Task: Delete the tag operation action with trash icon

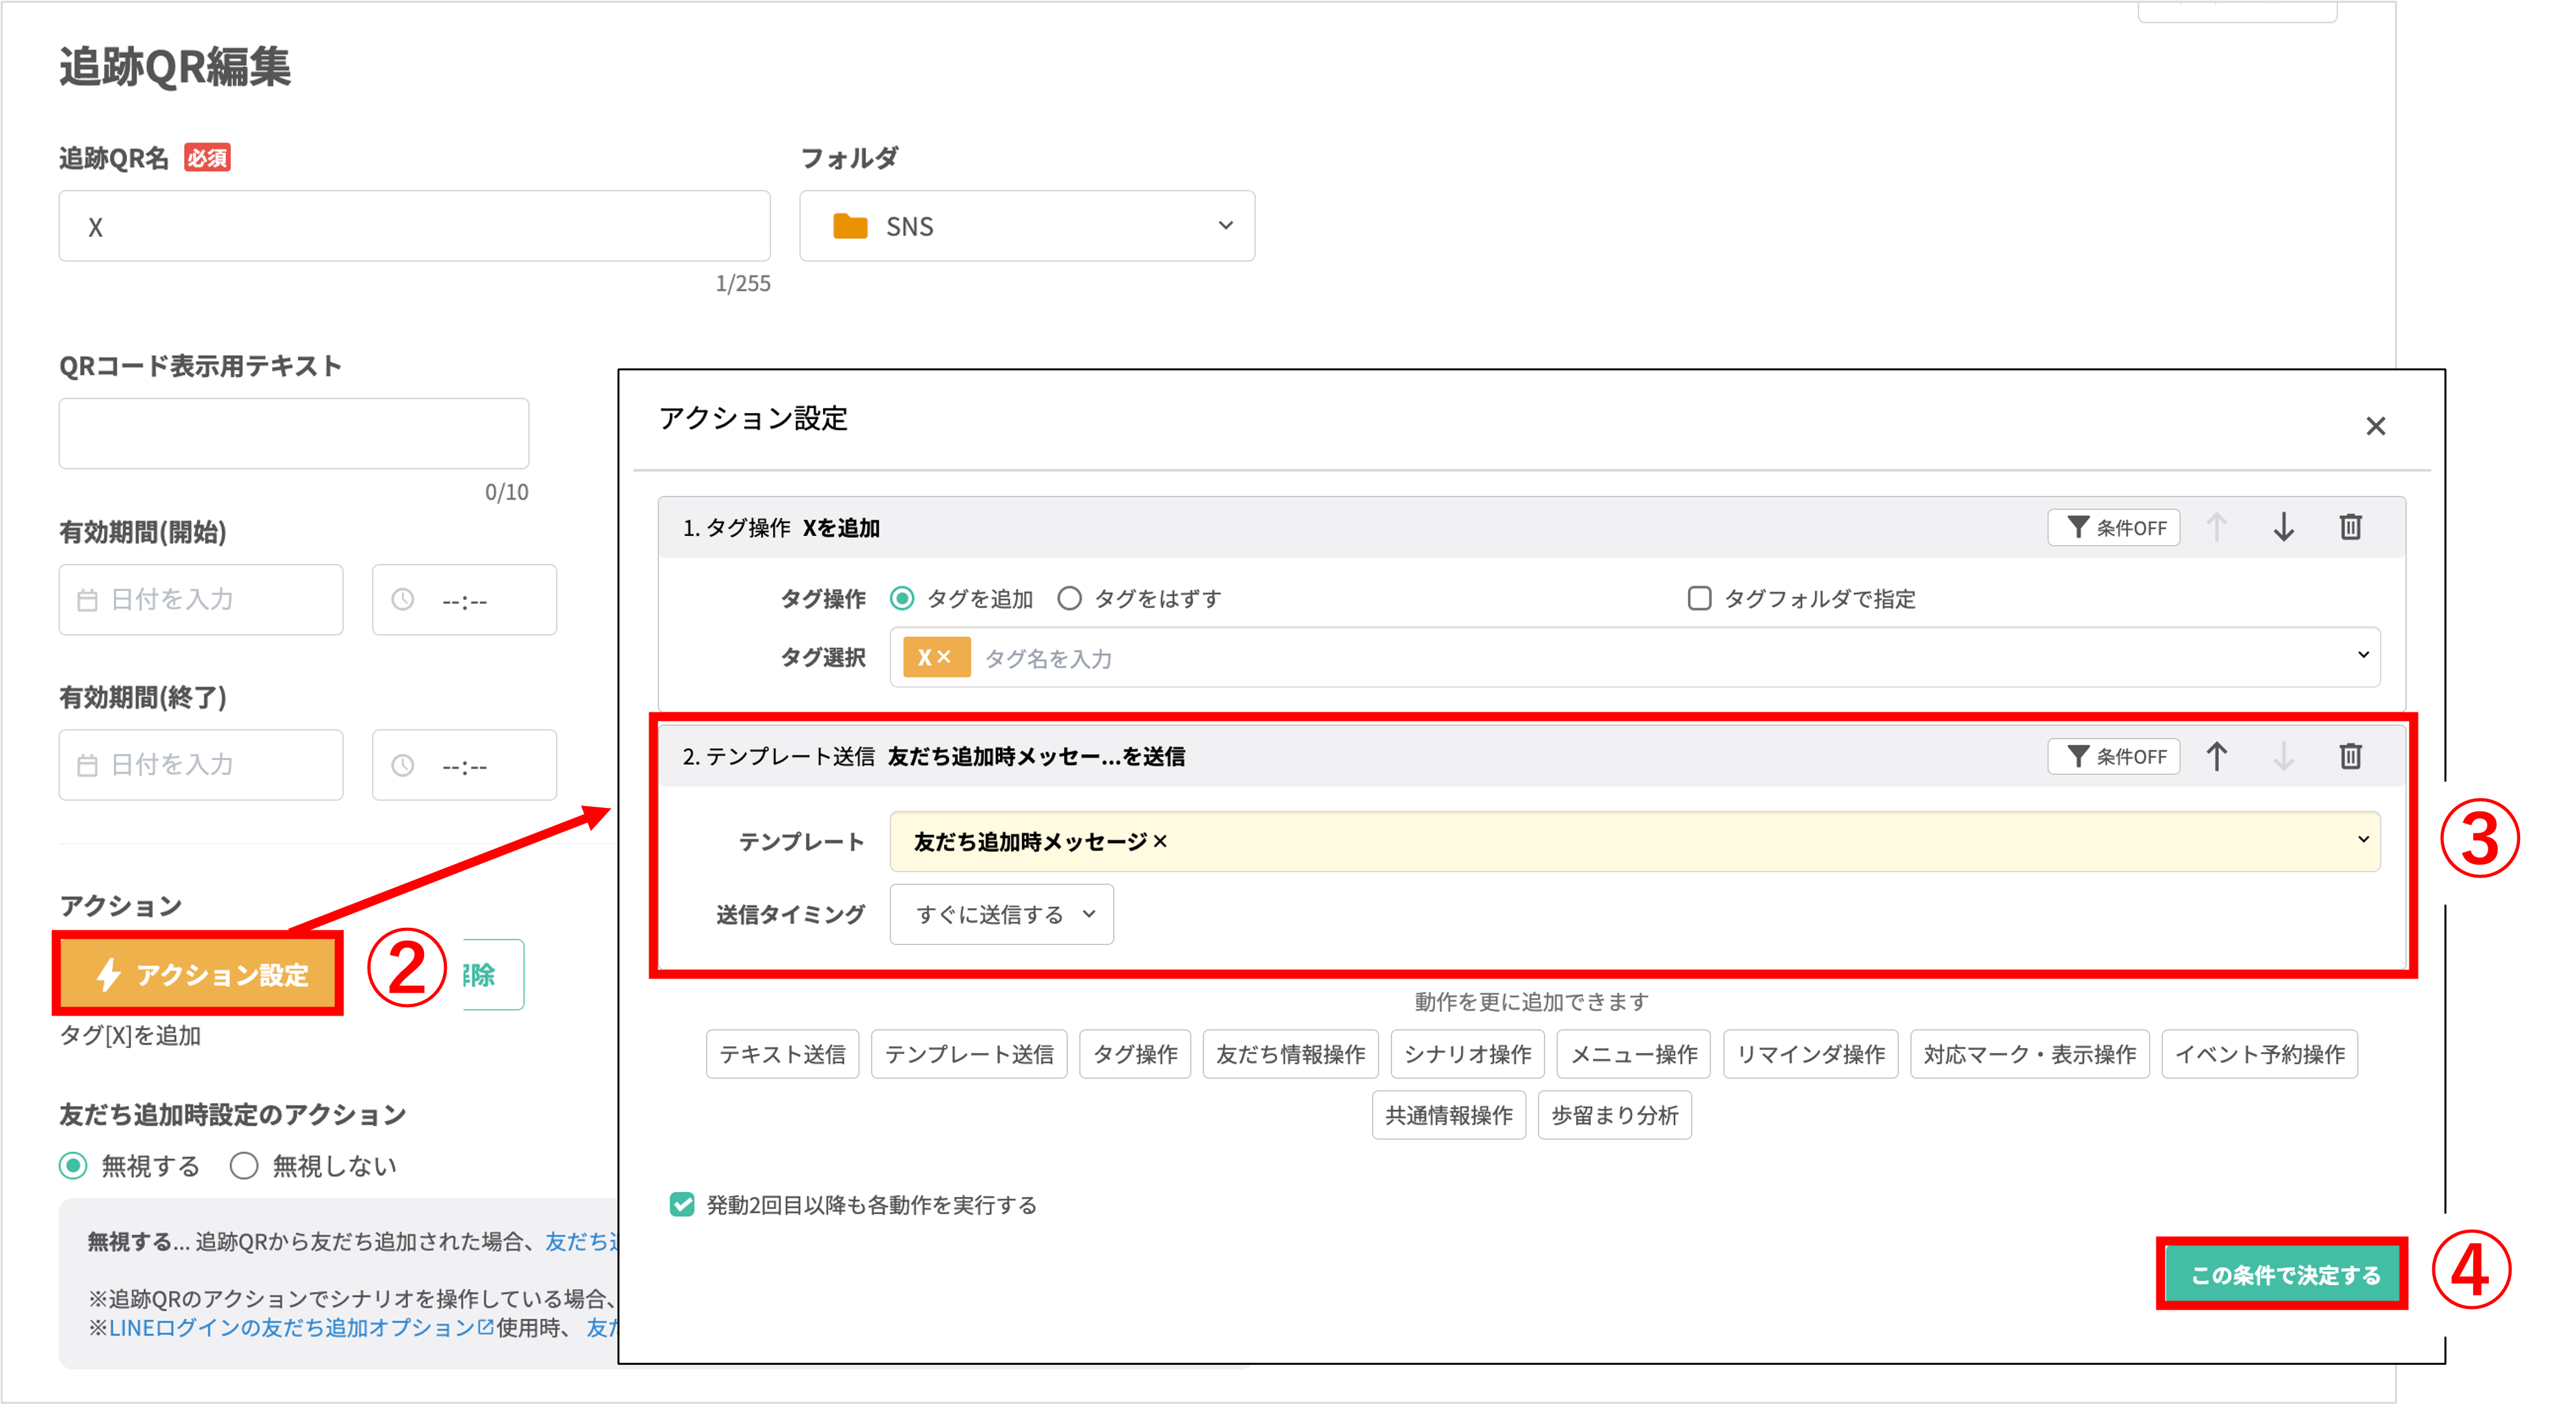Action: (2350, 527)
